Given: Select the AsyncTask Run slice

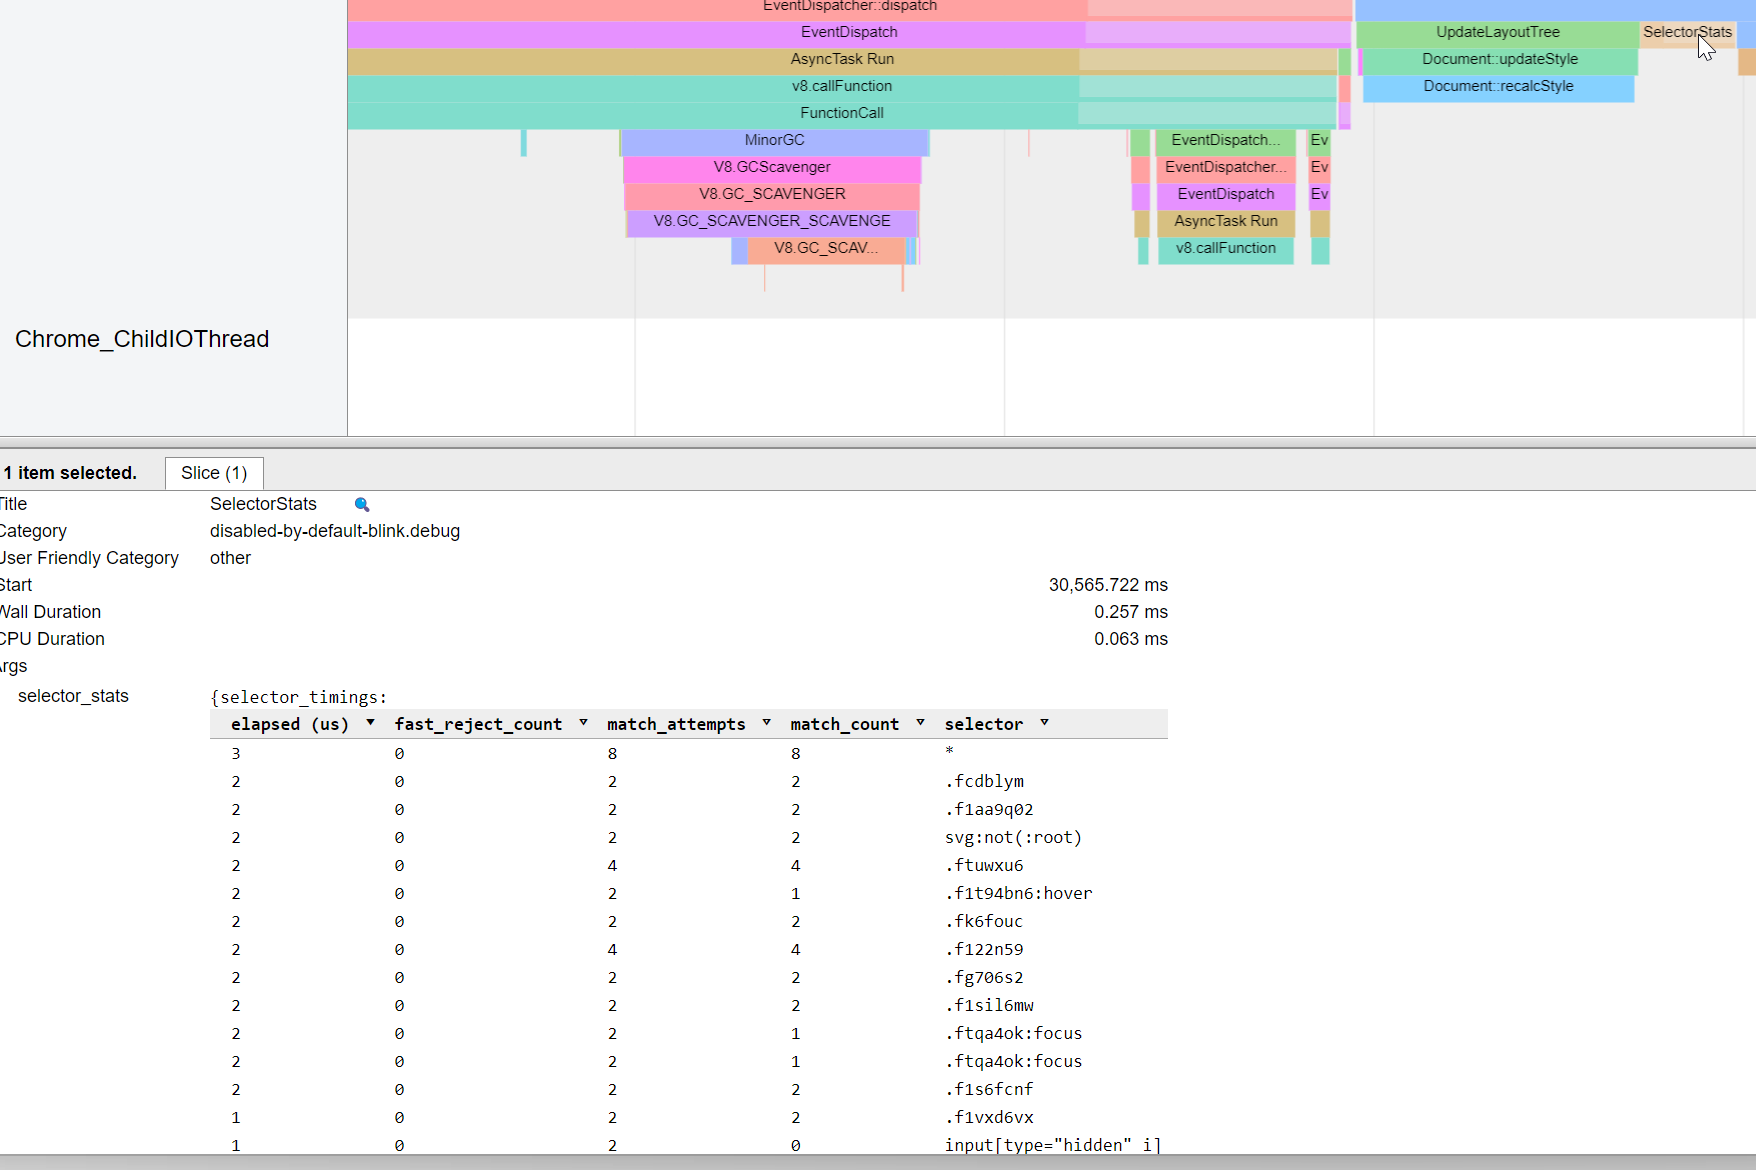Looking at the screenshot, I should [x=842, y=59].
